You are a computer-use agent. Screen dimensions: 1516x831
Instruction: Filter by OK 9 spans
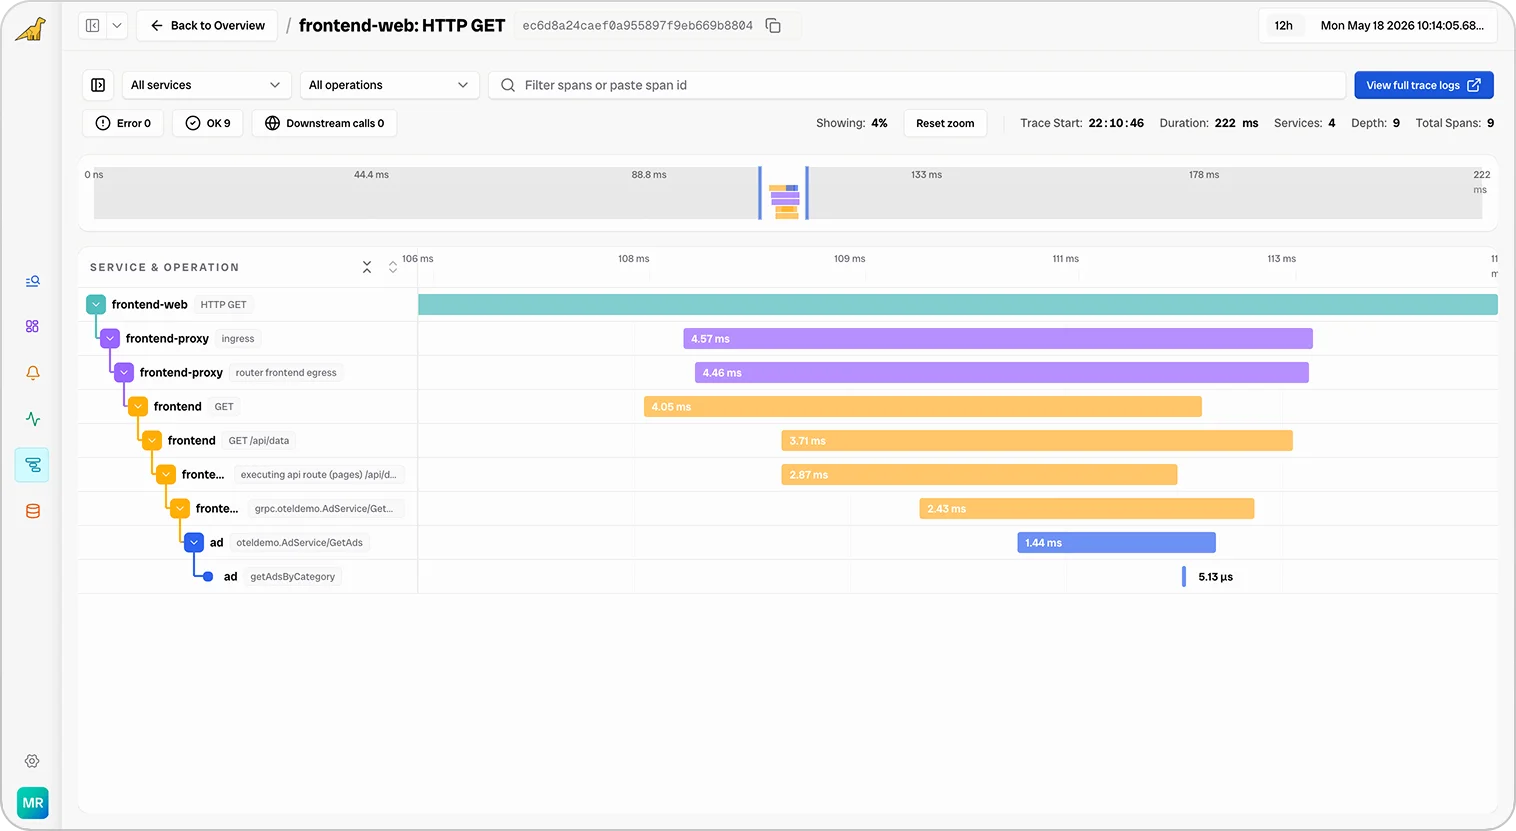coord(208,123)
